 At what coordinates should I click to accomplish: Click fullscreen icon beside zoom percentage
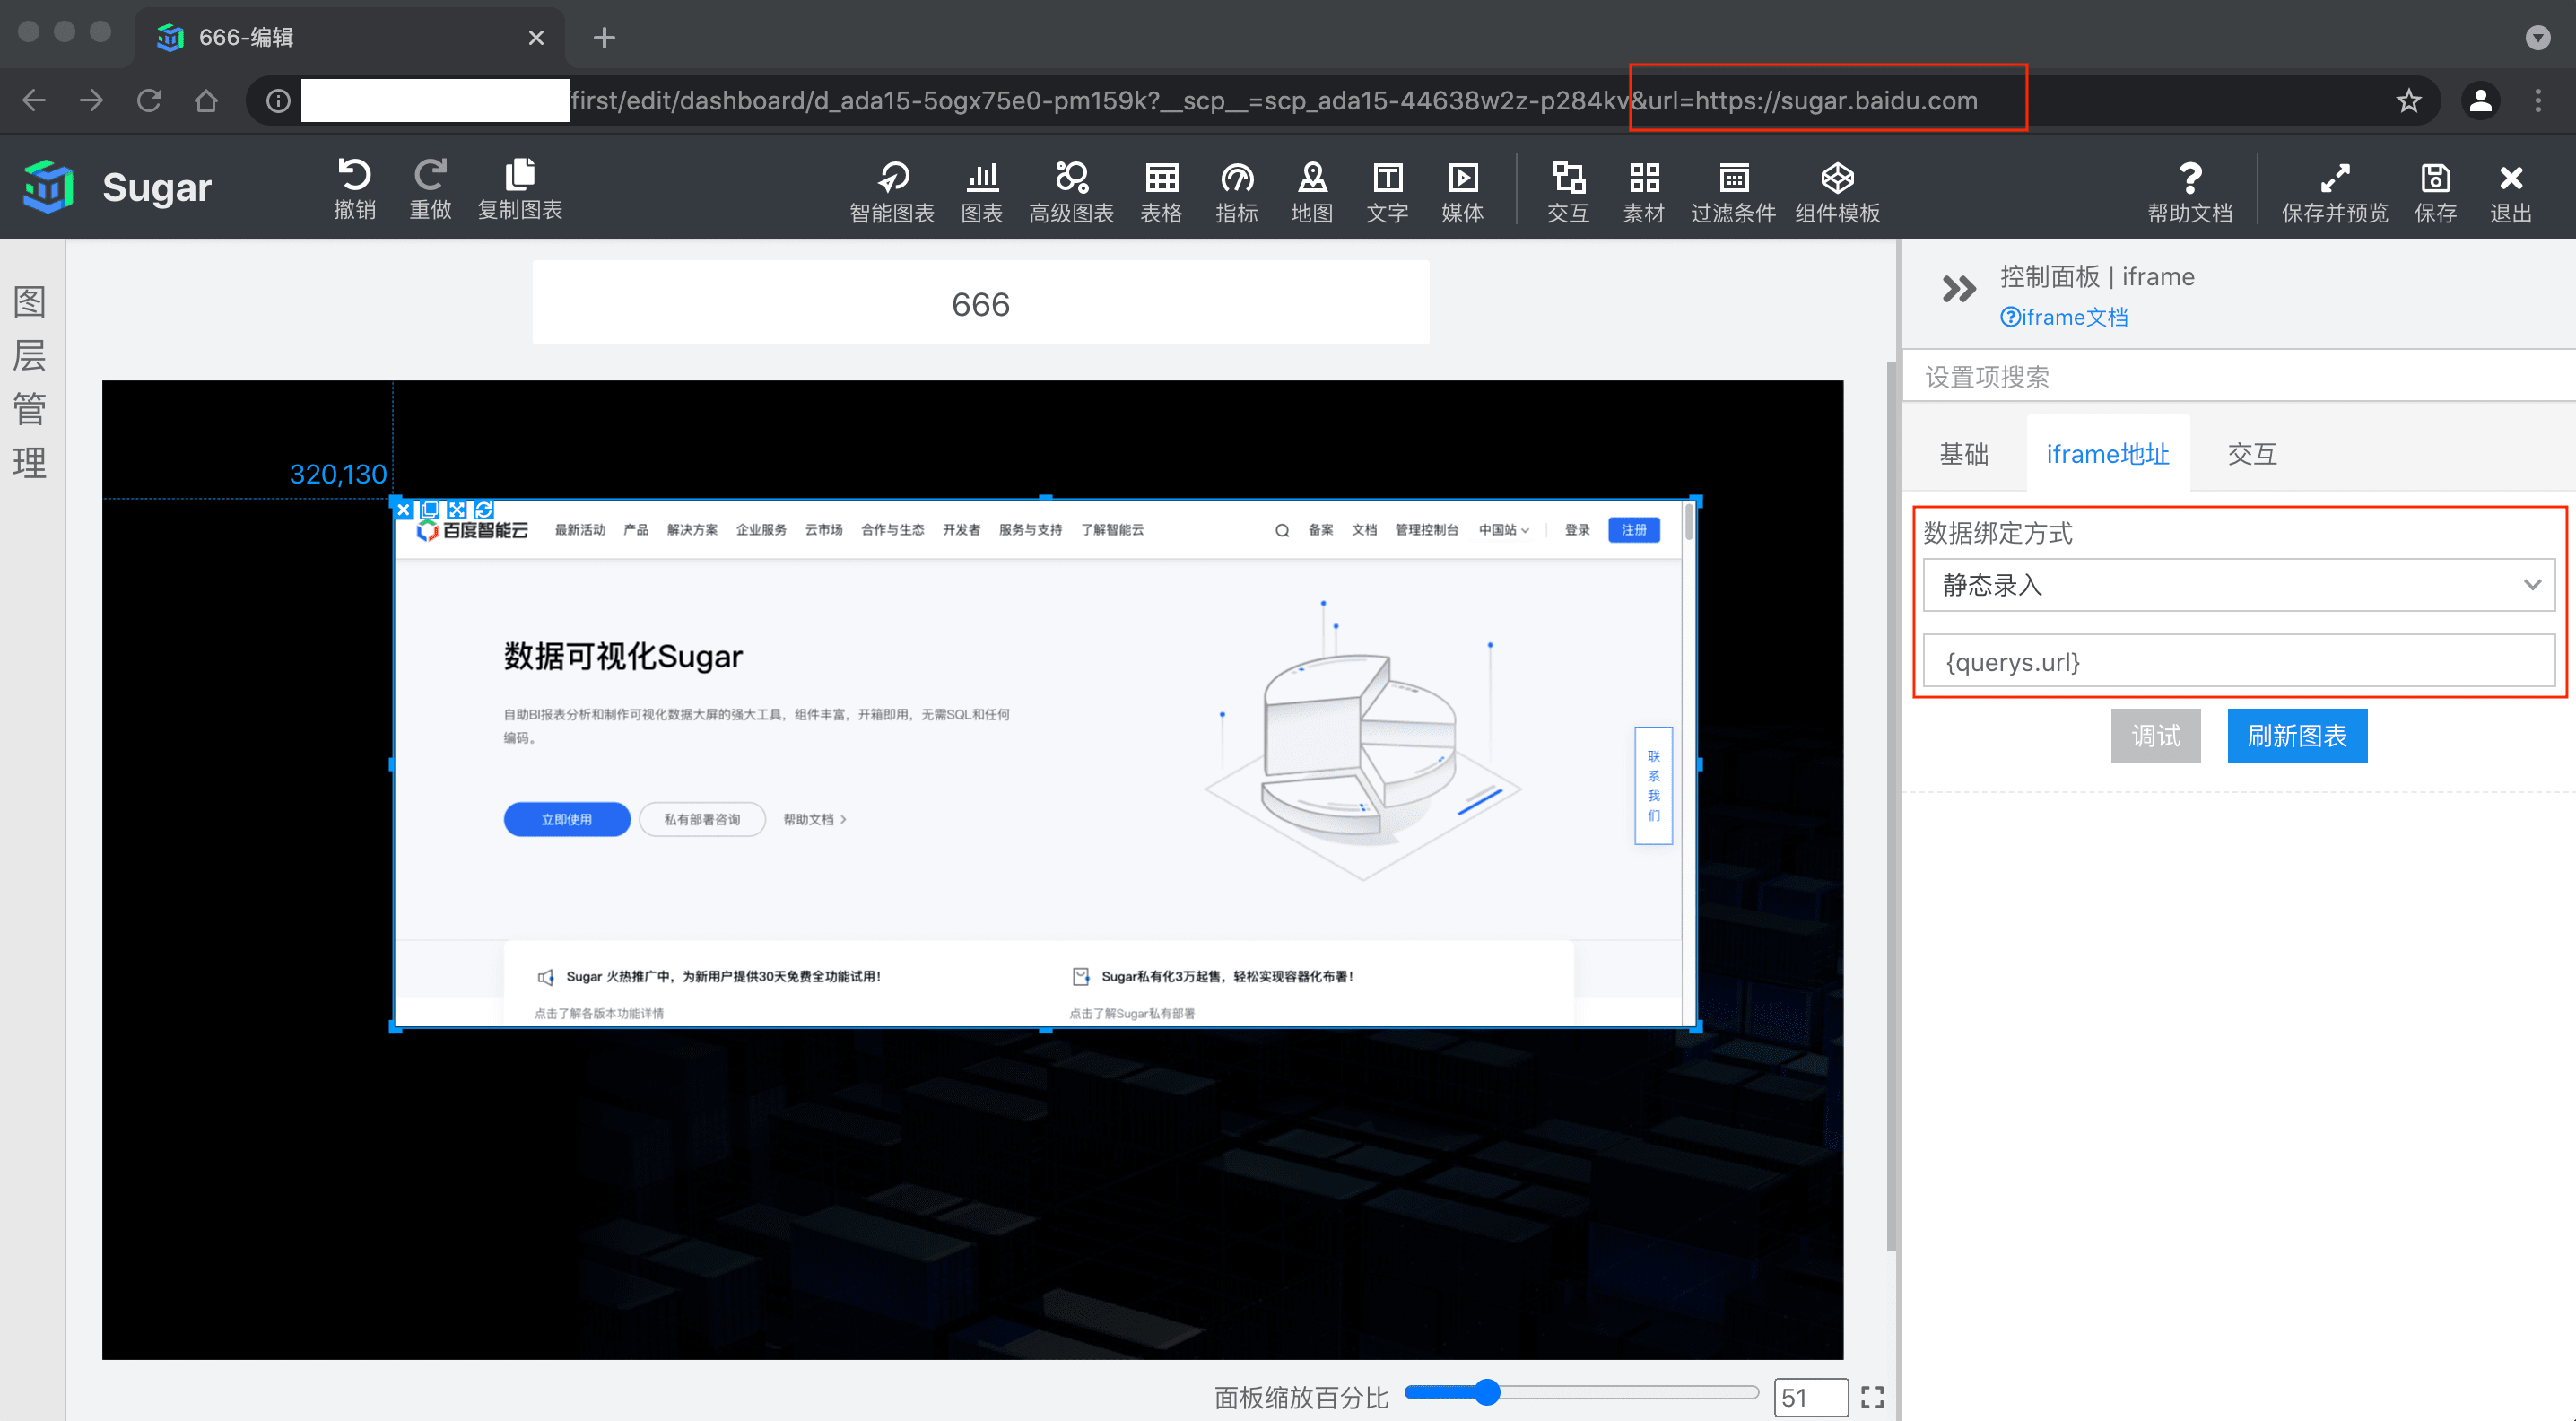pos(1873,1397)
